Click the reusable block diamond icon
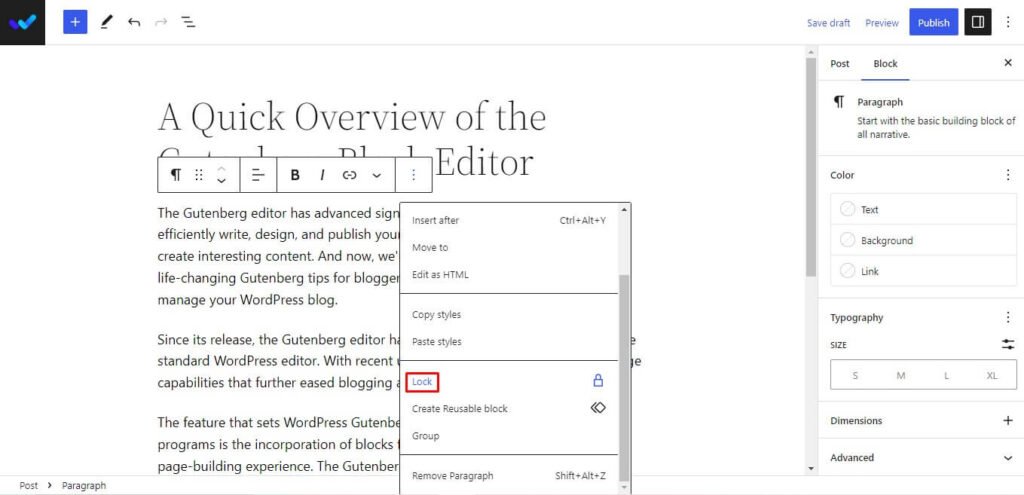 coord(598,407)
